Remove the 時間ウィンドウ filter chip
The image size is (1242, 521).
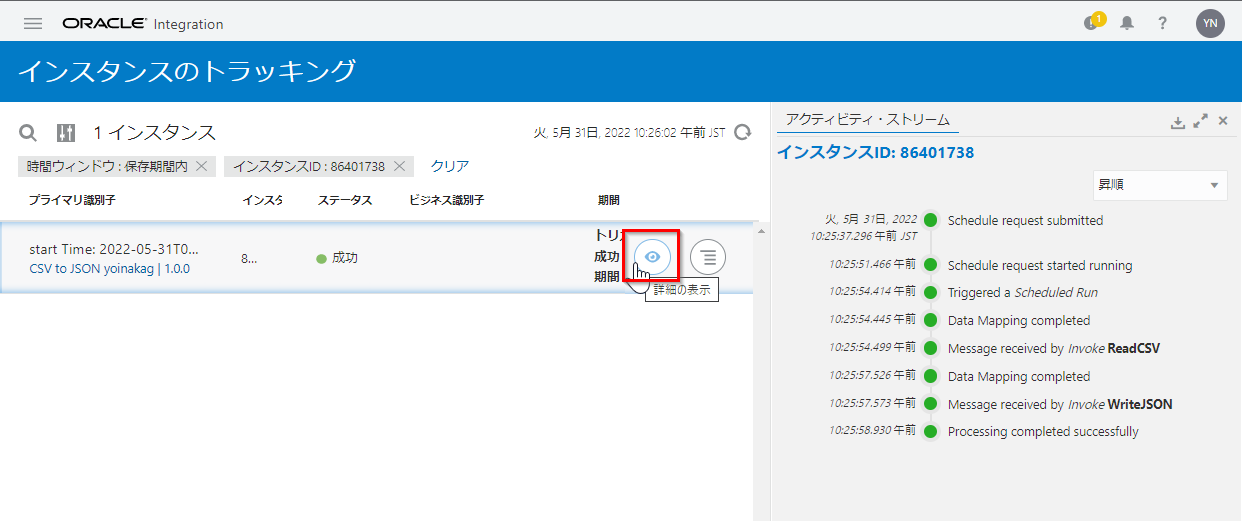201,166
